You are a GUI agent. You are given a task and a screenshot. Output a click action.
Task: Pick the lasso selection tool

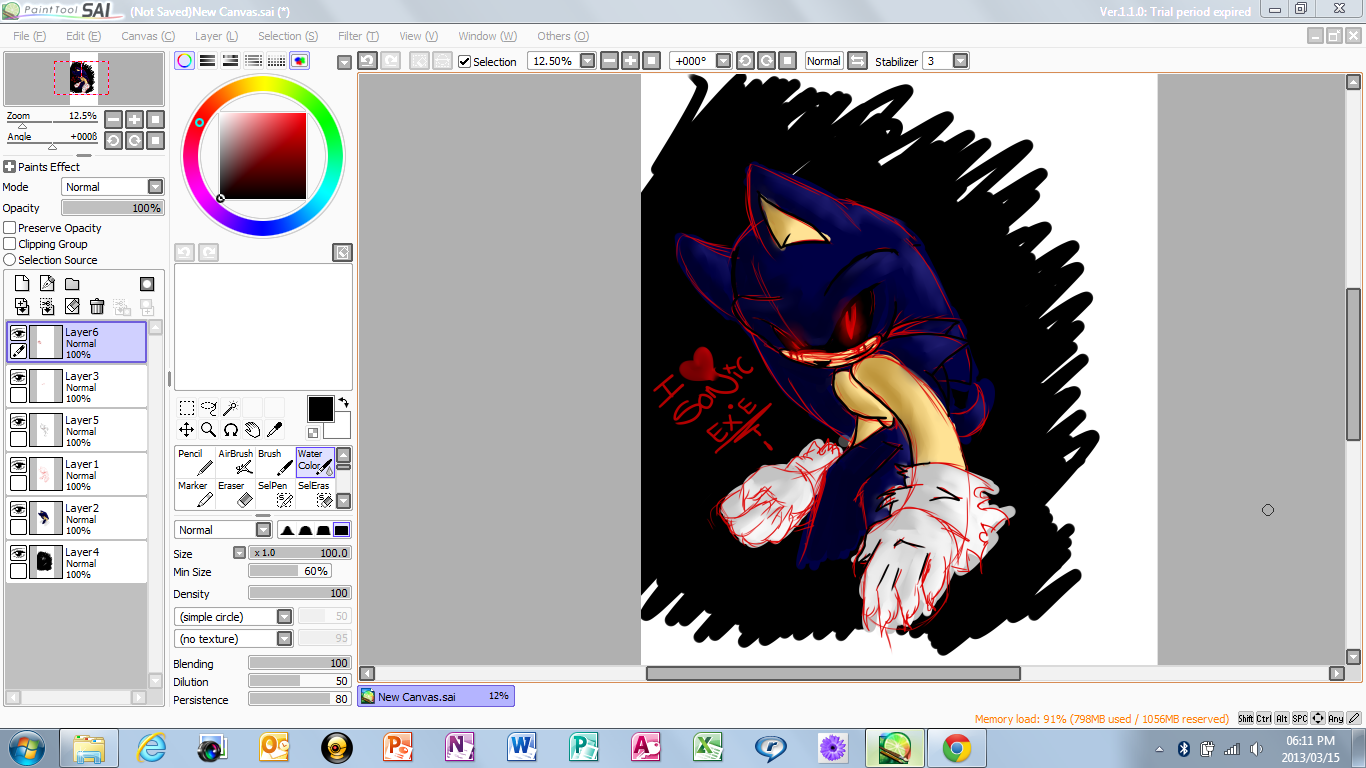coord(209,408)
